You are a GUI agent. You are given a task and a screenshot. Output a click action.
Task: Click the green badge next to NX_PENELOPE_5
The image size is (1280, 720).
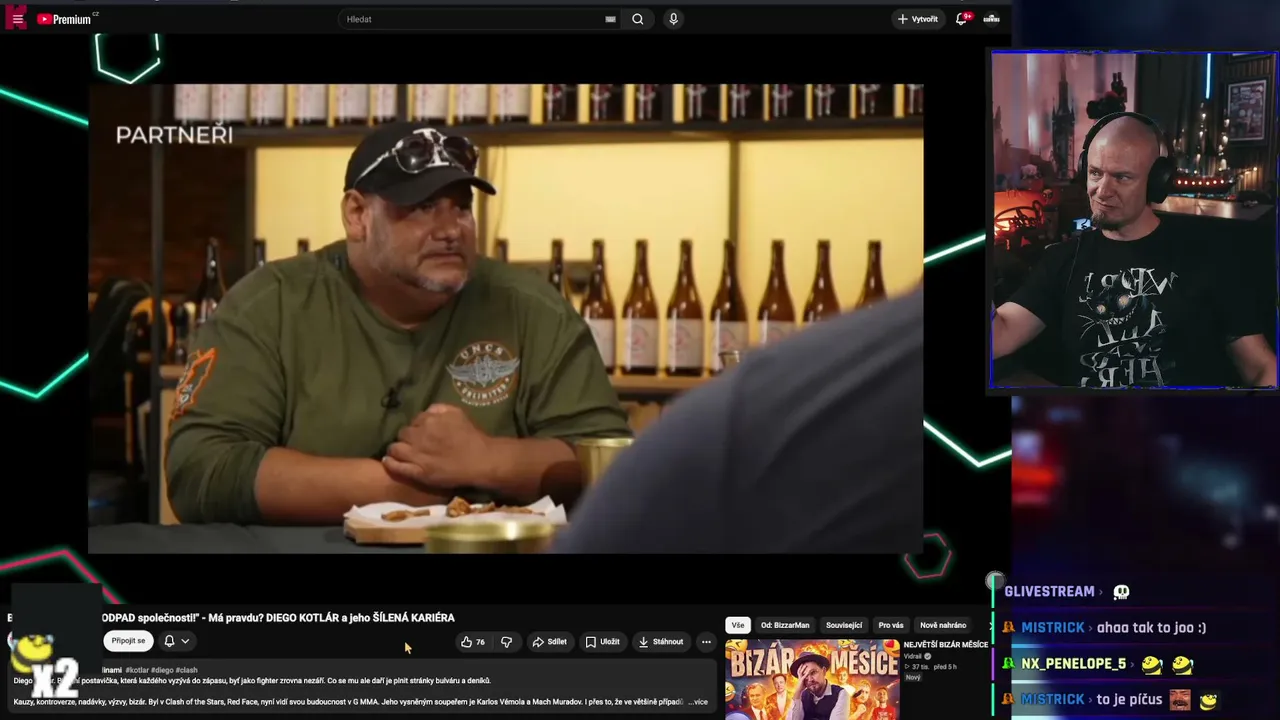[x=1009, y=663]
